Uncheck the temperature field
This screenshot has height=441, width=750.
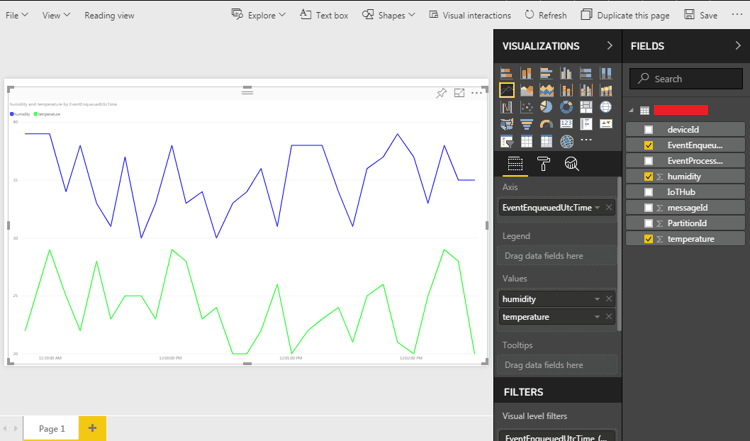(x=649, y=239)
